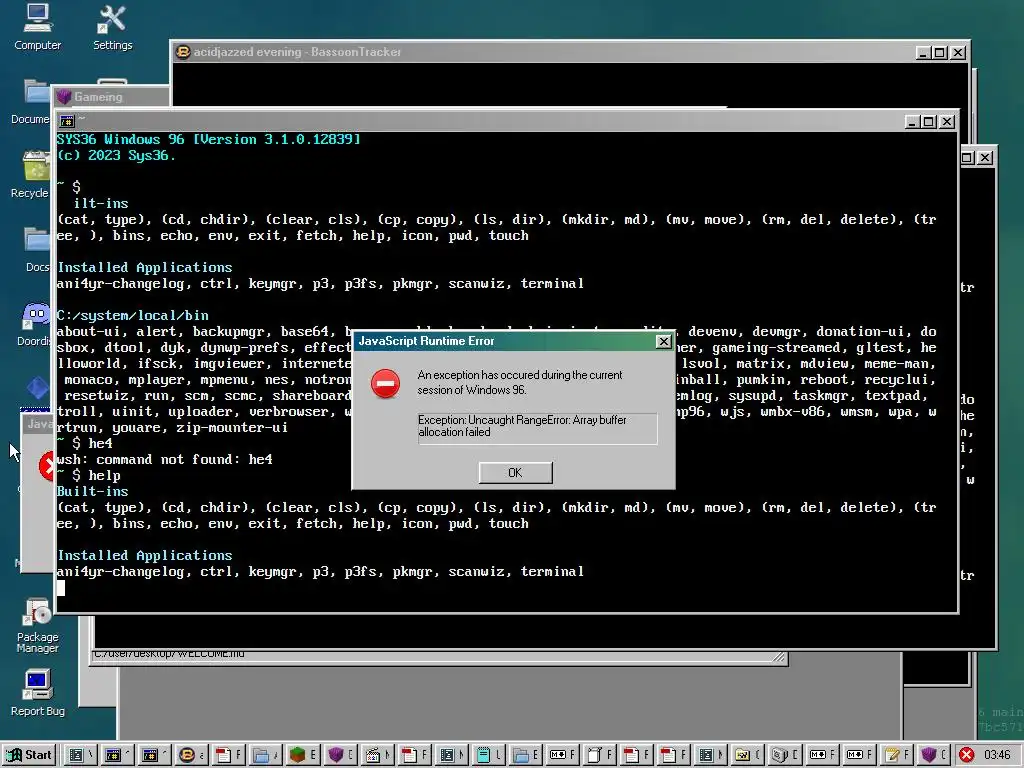The height and width of the screenshot is (768, 1024).
Task: Switch to the notepad-with-pencil taskbar item
Action: (x=899, y=755)
